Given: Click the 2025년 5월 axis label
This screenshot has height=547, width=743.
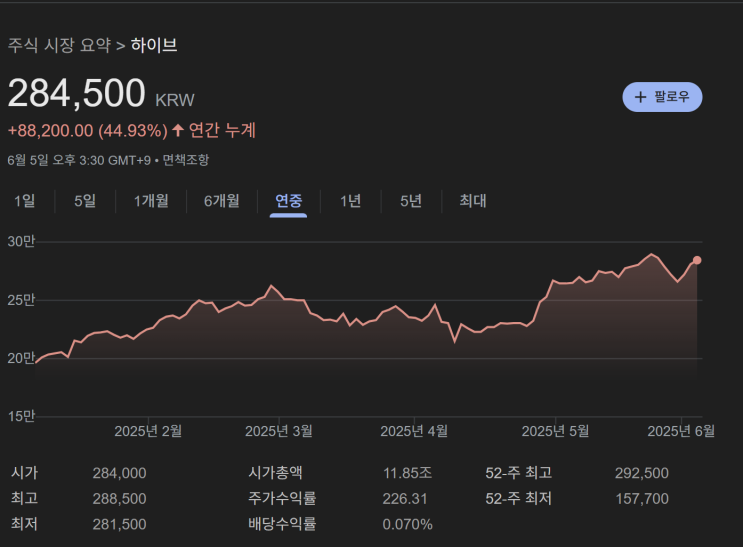Looking at the screenshot, I should 555,431.
